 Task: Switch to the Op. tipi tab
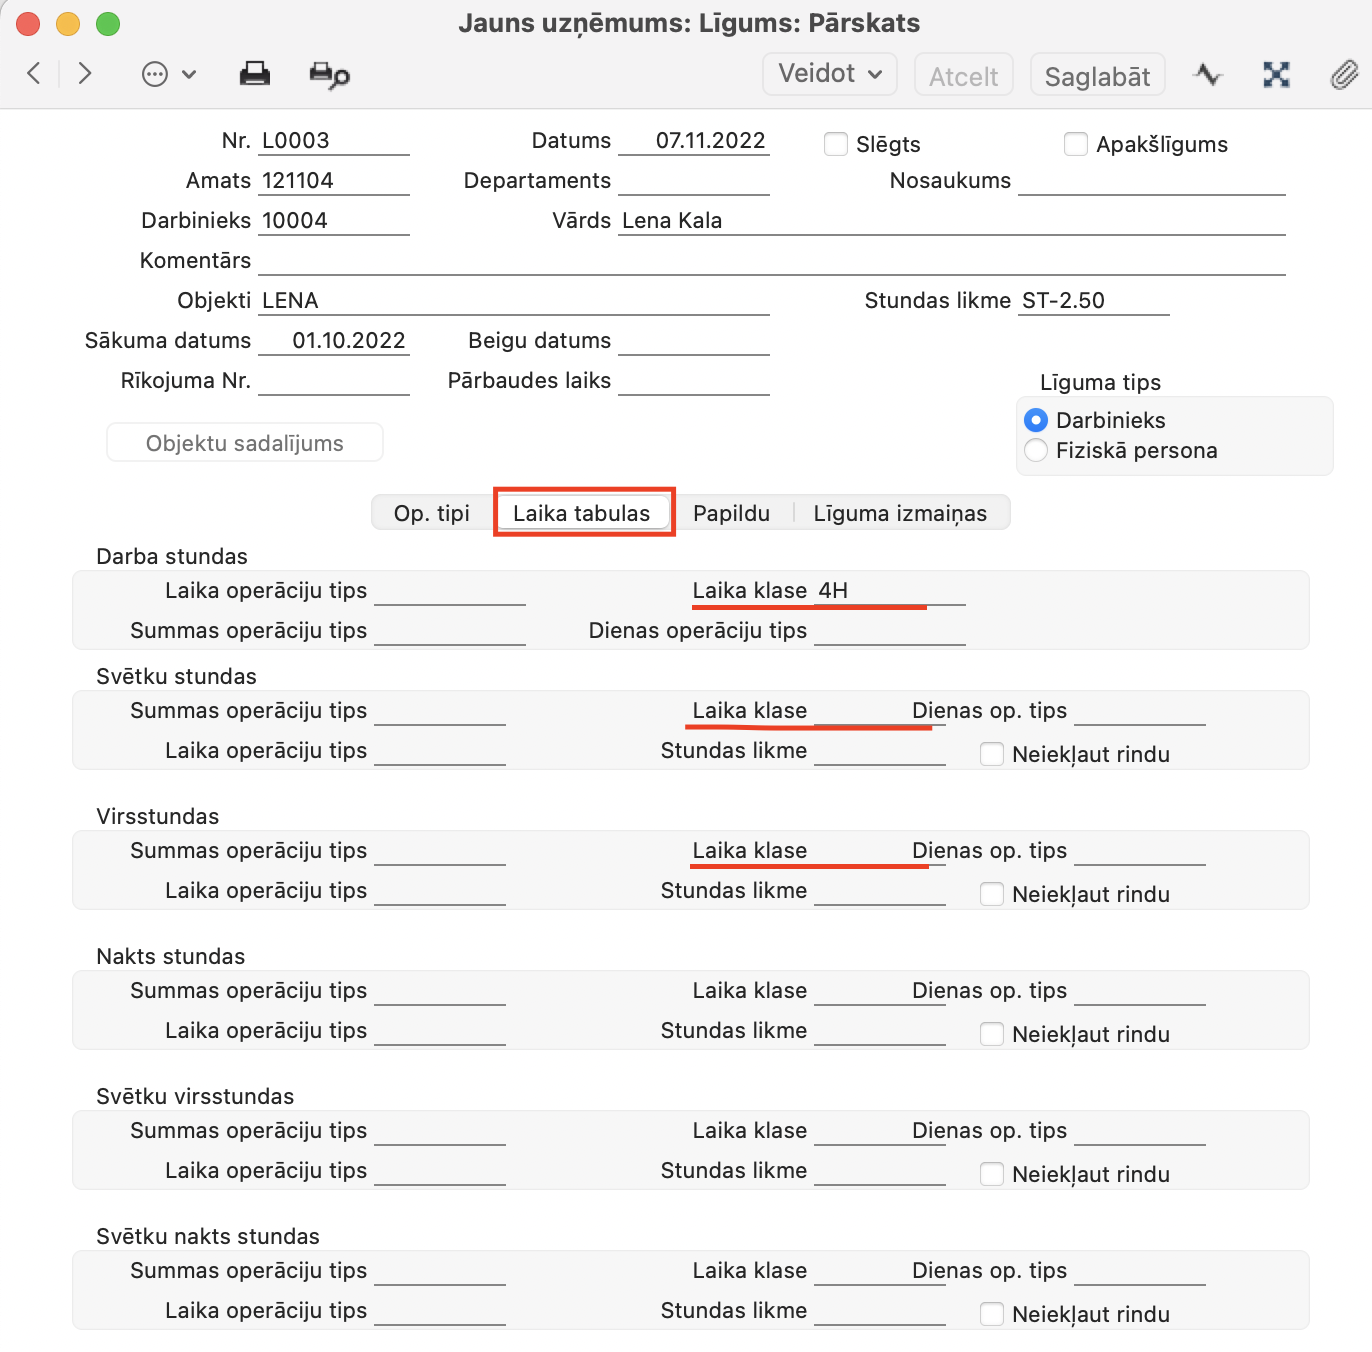432,513
